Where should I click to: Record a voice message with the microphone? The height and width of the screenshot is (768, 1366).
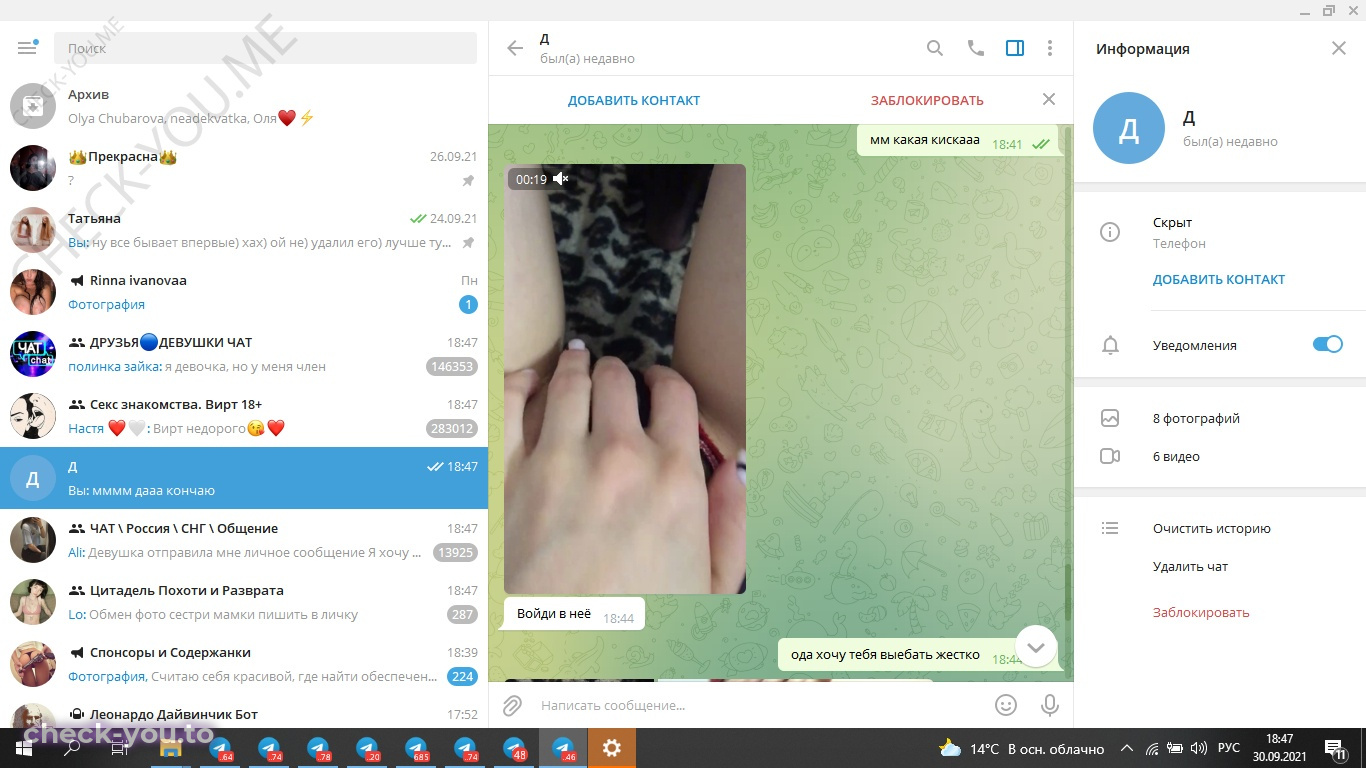point(1050,705)
